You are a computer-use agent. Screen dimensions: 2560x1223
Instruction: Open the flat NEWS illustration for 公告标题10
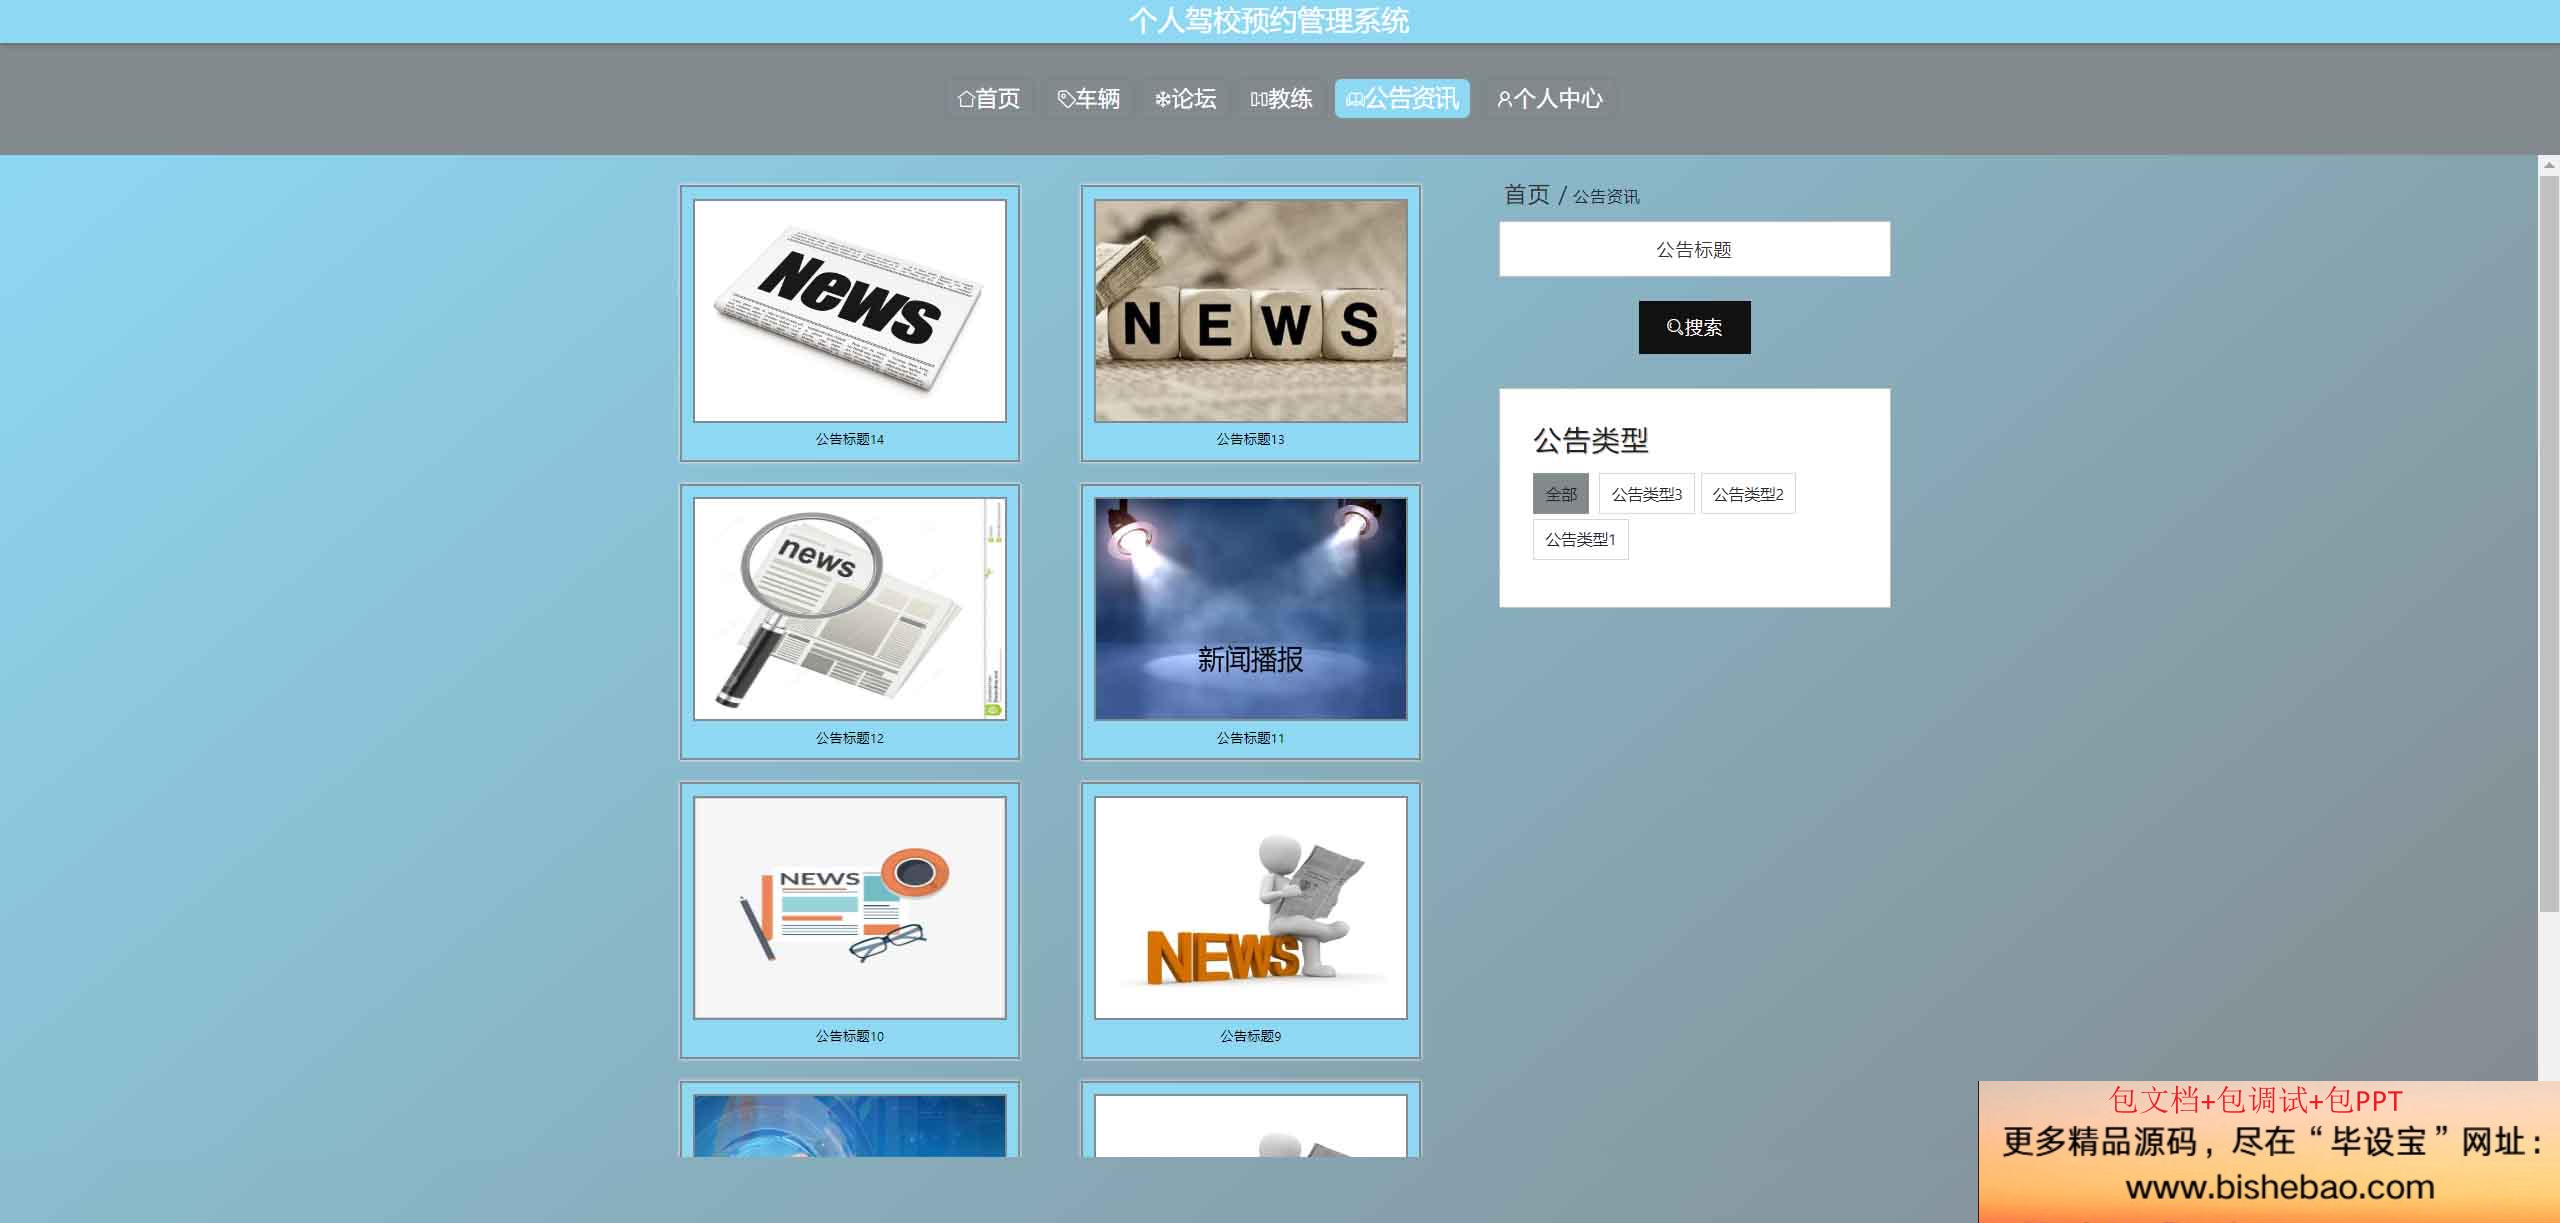(850, 908)
